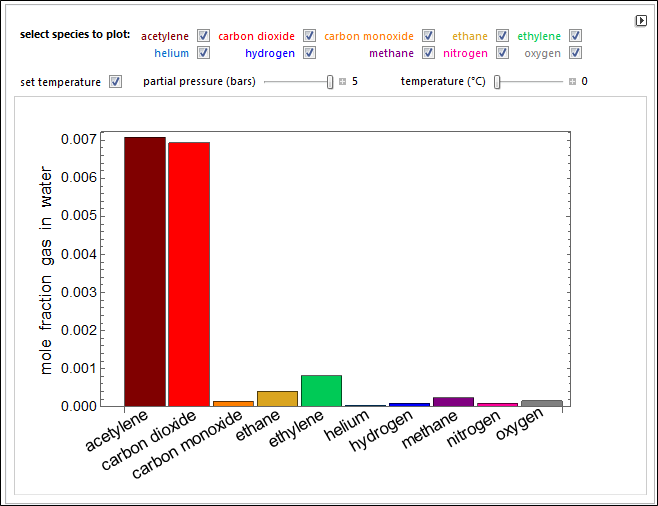
Task: Click the bright red carbon dioxide bar
Action: (188, 274)
